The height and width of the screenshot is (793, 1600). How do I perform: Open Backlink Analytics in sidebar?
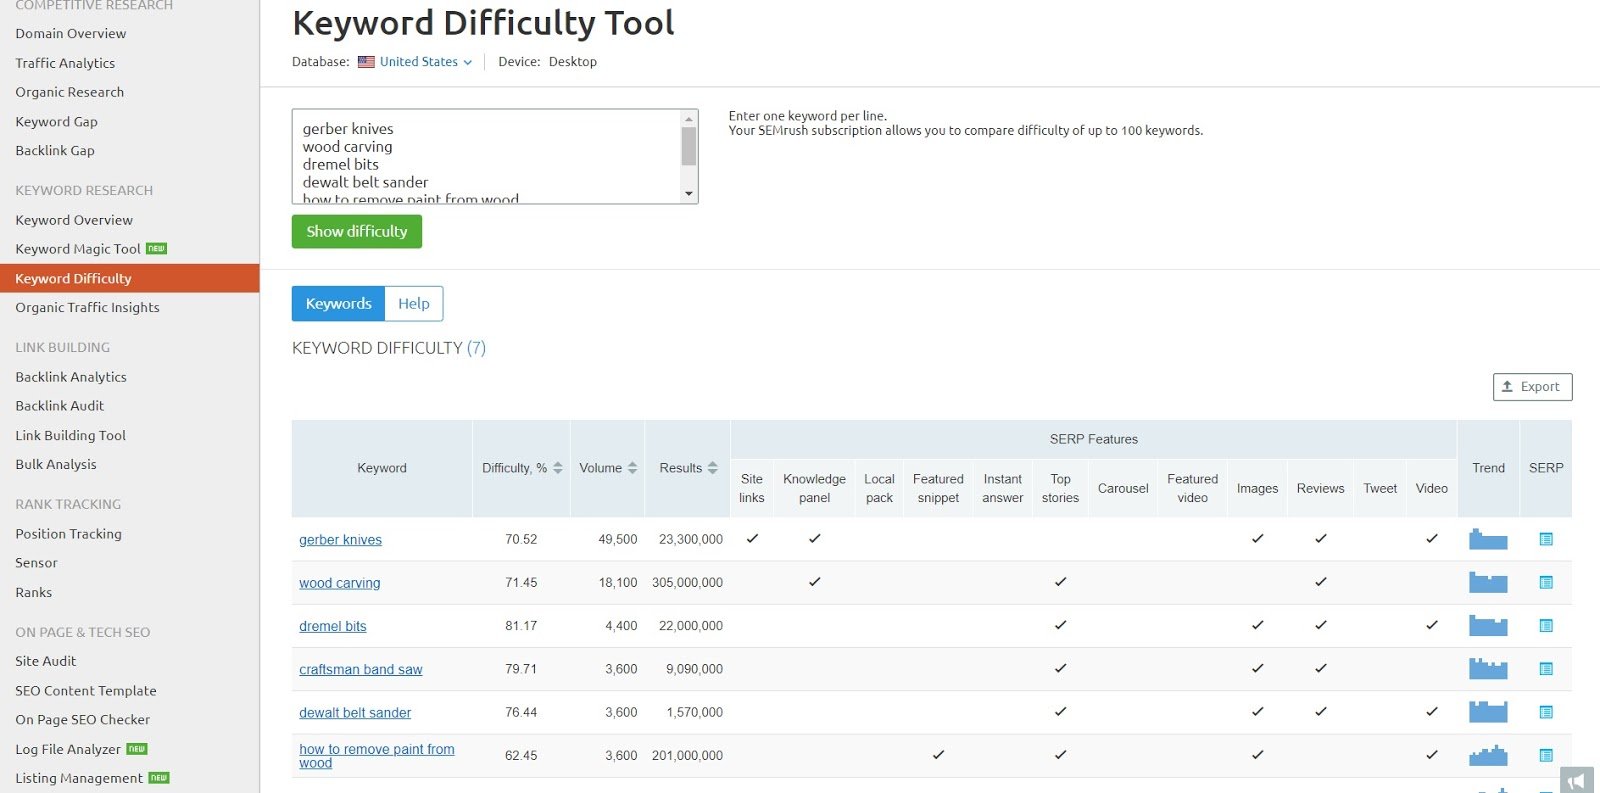70,377
